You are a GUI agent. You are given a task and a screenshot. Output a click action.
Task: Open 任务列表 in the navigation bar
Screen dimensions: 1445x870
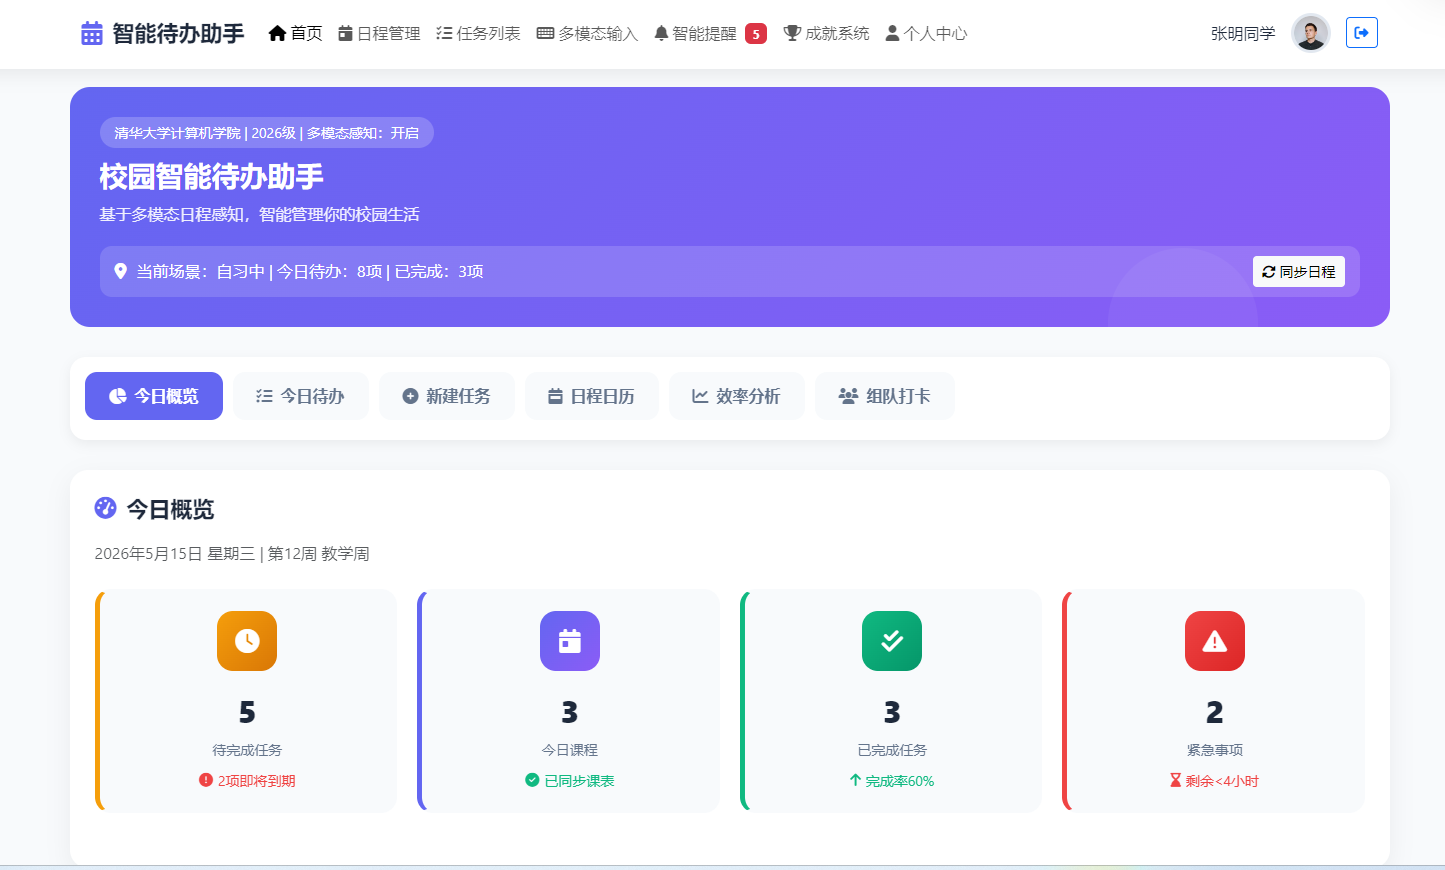click(x=478, y=34)
